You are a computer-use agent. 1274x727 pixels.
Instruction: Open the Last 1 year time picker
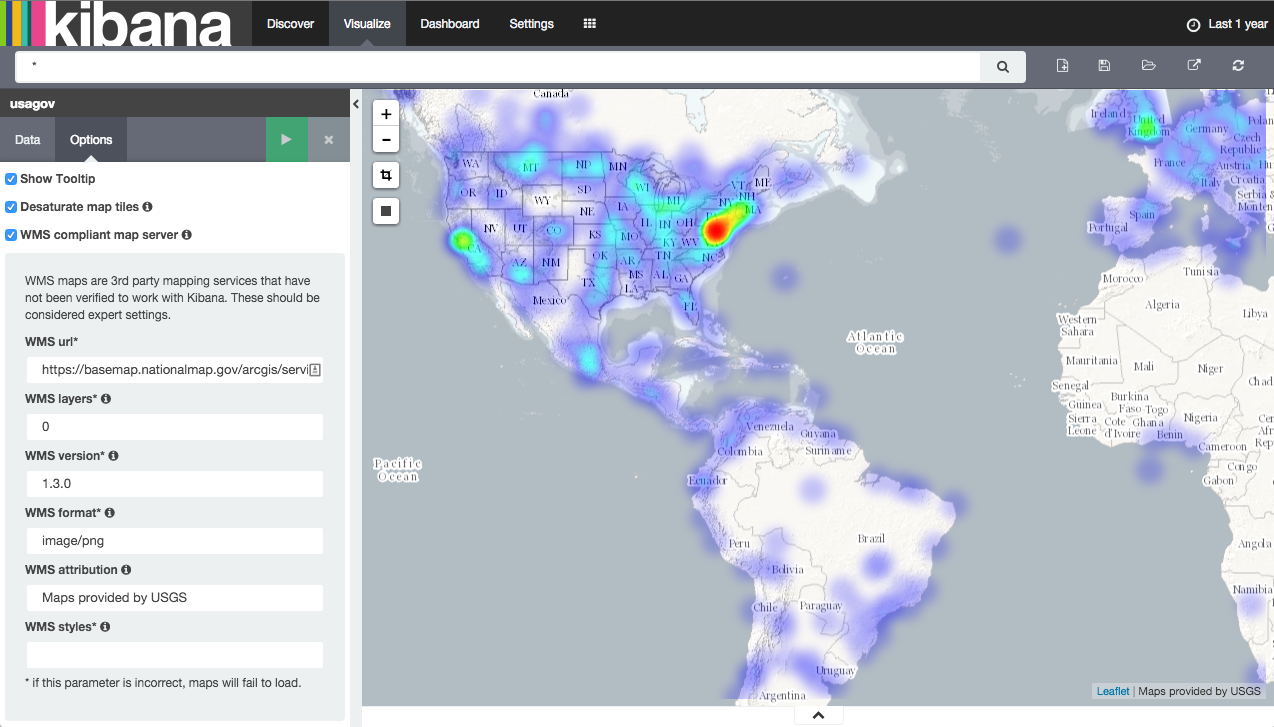click(1227, 23)
